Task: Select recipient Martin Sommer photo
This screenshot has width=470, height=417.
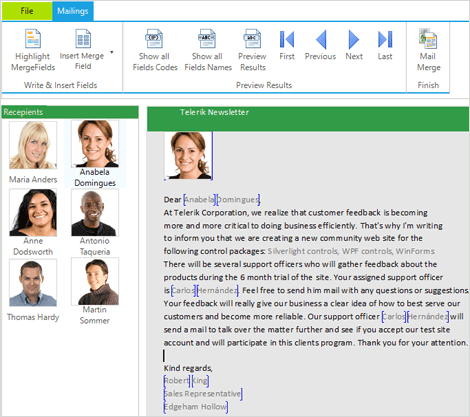Action: (95, 281)
